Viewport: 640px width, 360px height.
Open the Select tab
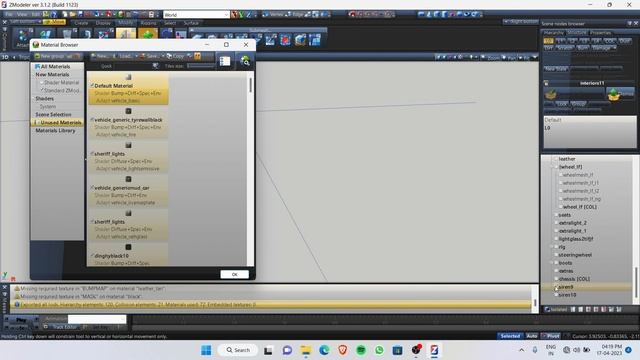170,23
